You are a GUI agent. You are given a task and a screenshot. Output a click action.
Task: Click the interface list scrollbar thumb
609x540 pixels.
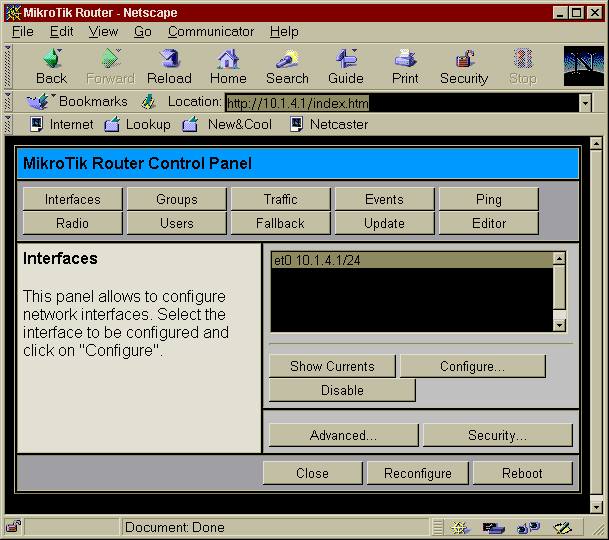click(x=559, y=287)
